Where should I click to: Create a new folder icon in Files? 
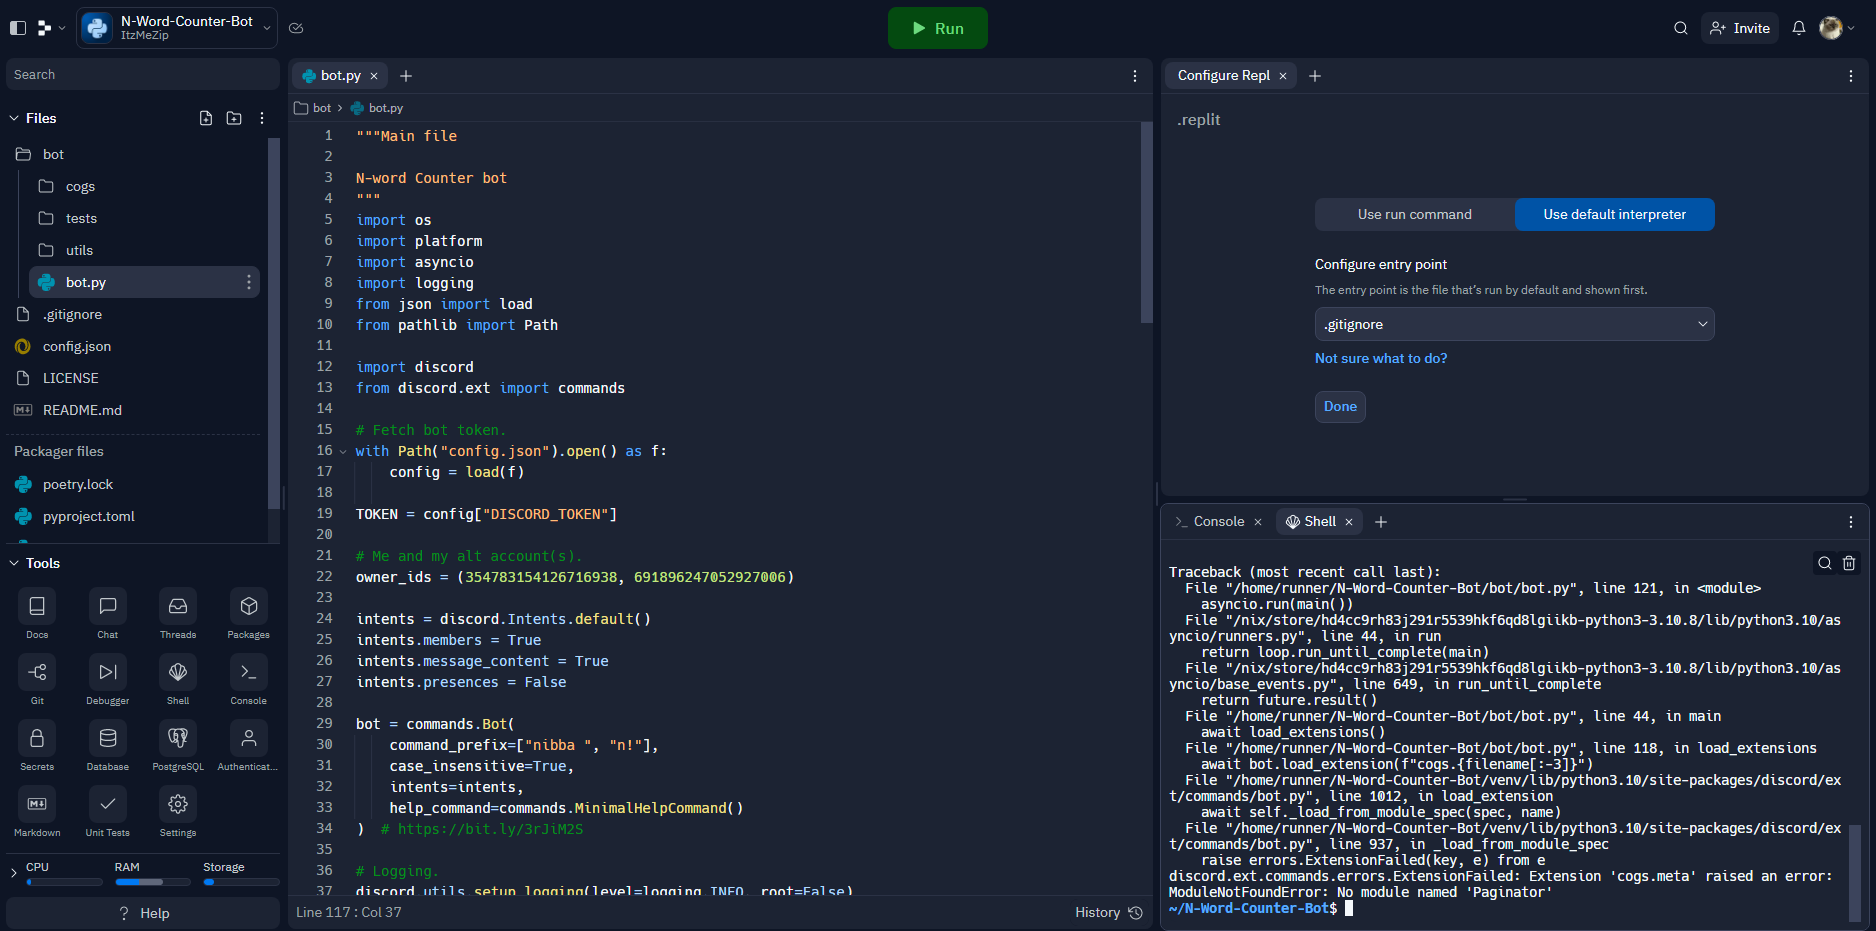(x=234, y=118)
